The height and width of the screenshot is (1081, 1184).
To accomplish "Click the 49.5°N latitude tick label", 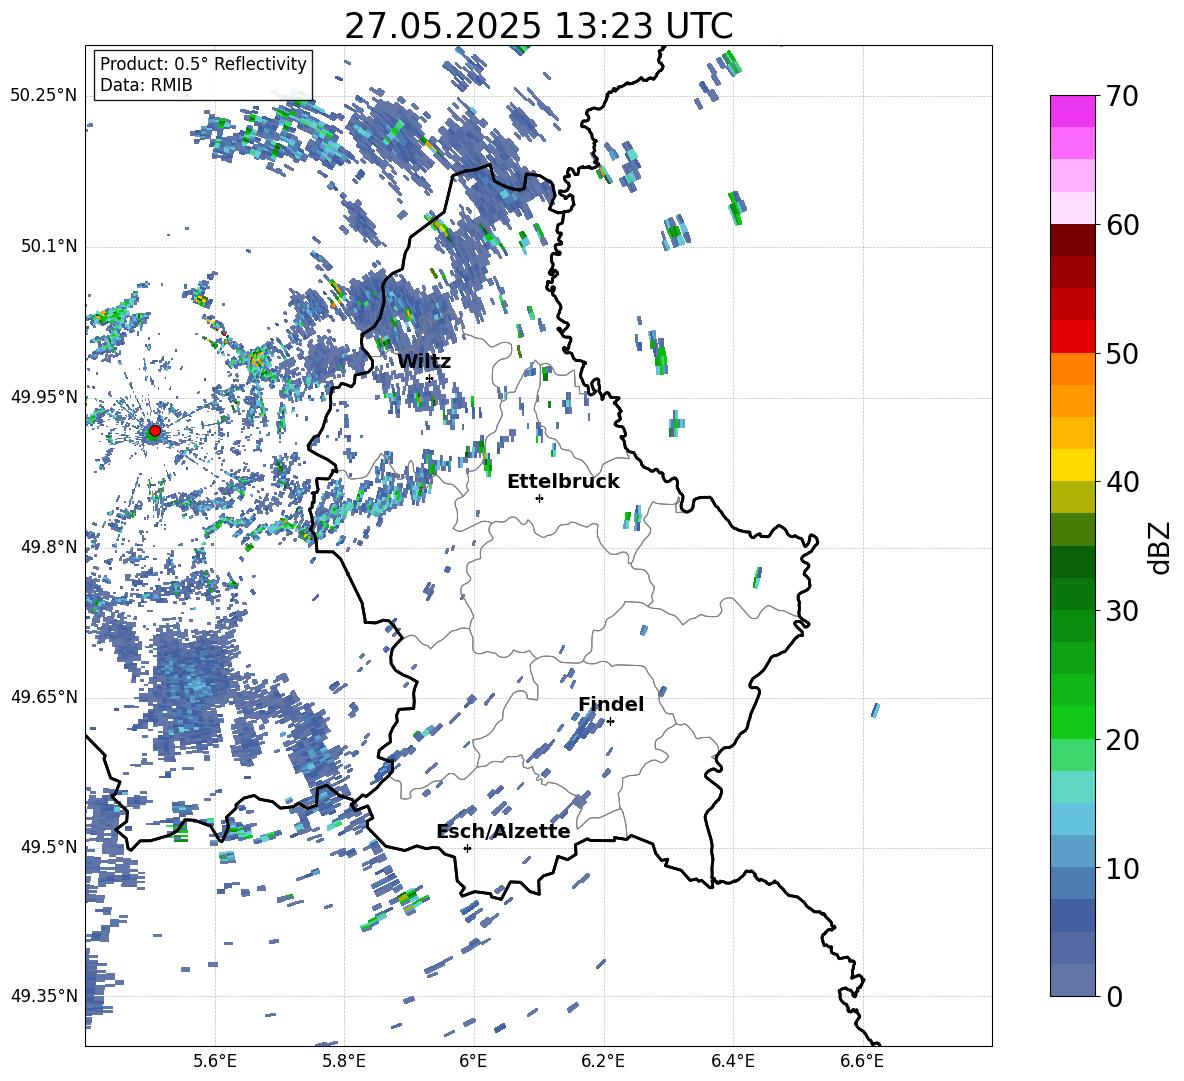I will (x=49, y=847).
